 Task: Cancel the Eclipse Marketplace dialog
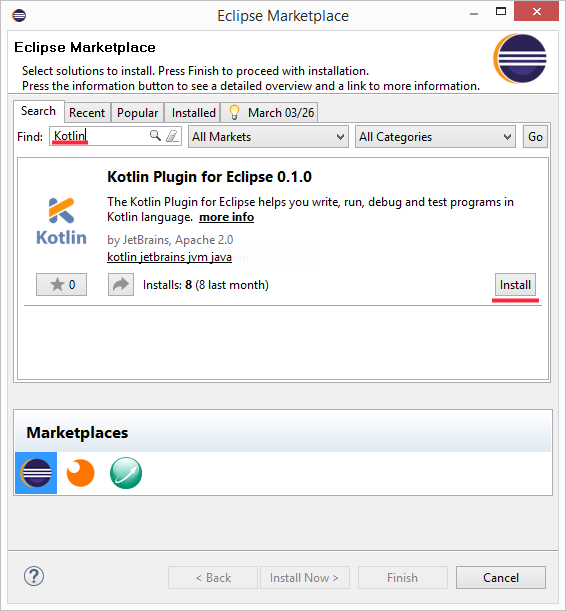501,577
